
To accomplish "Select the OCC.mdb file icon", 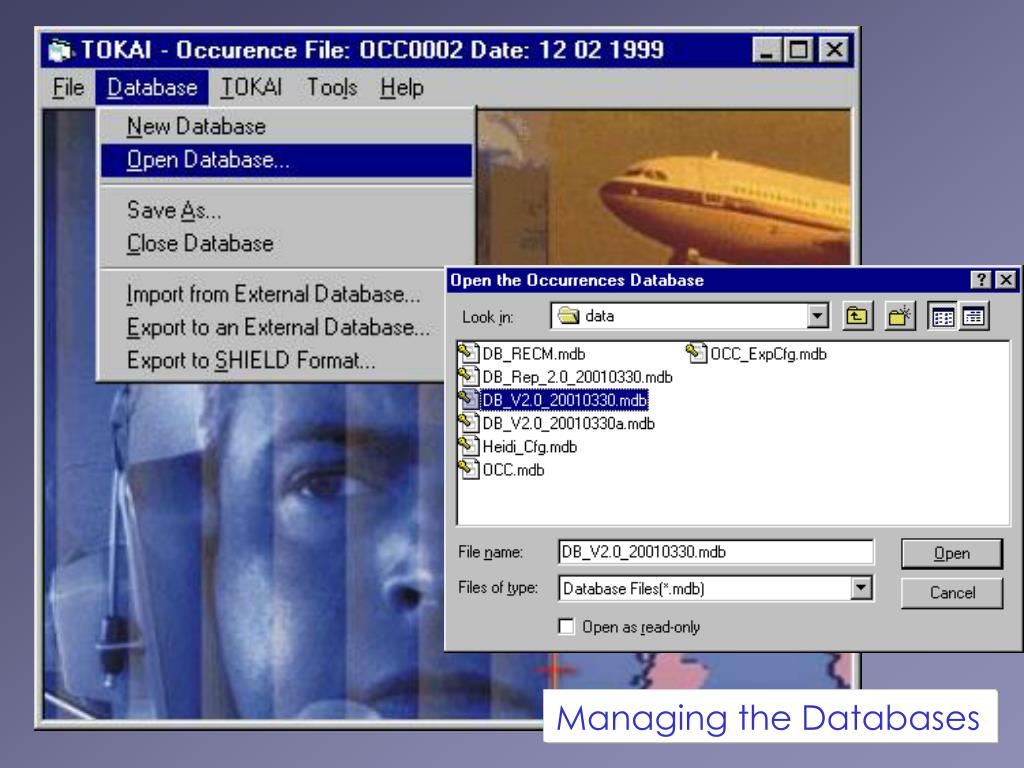I will tap(468, 470).
